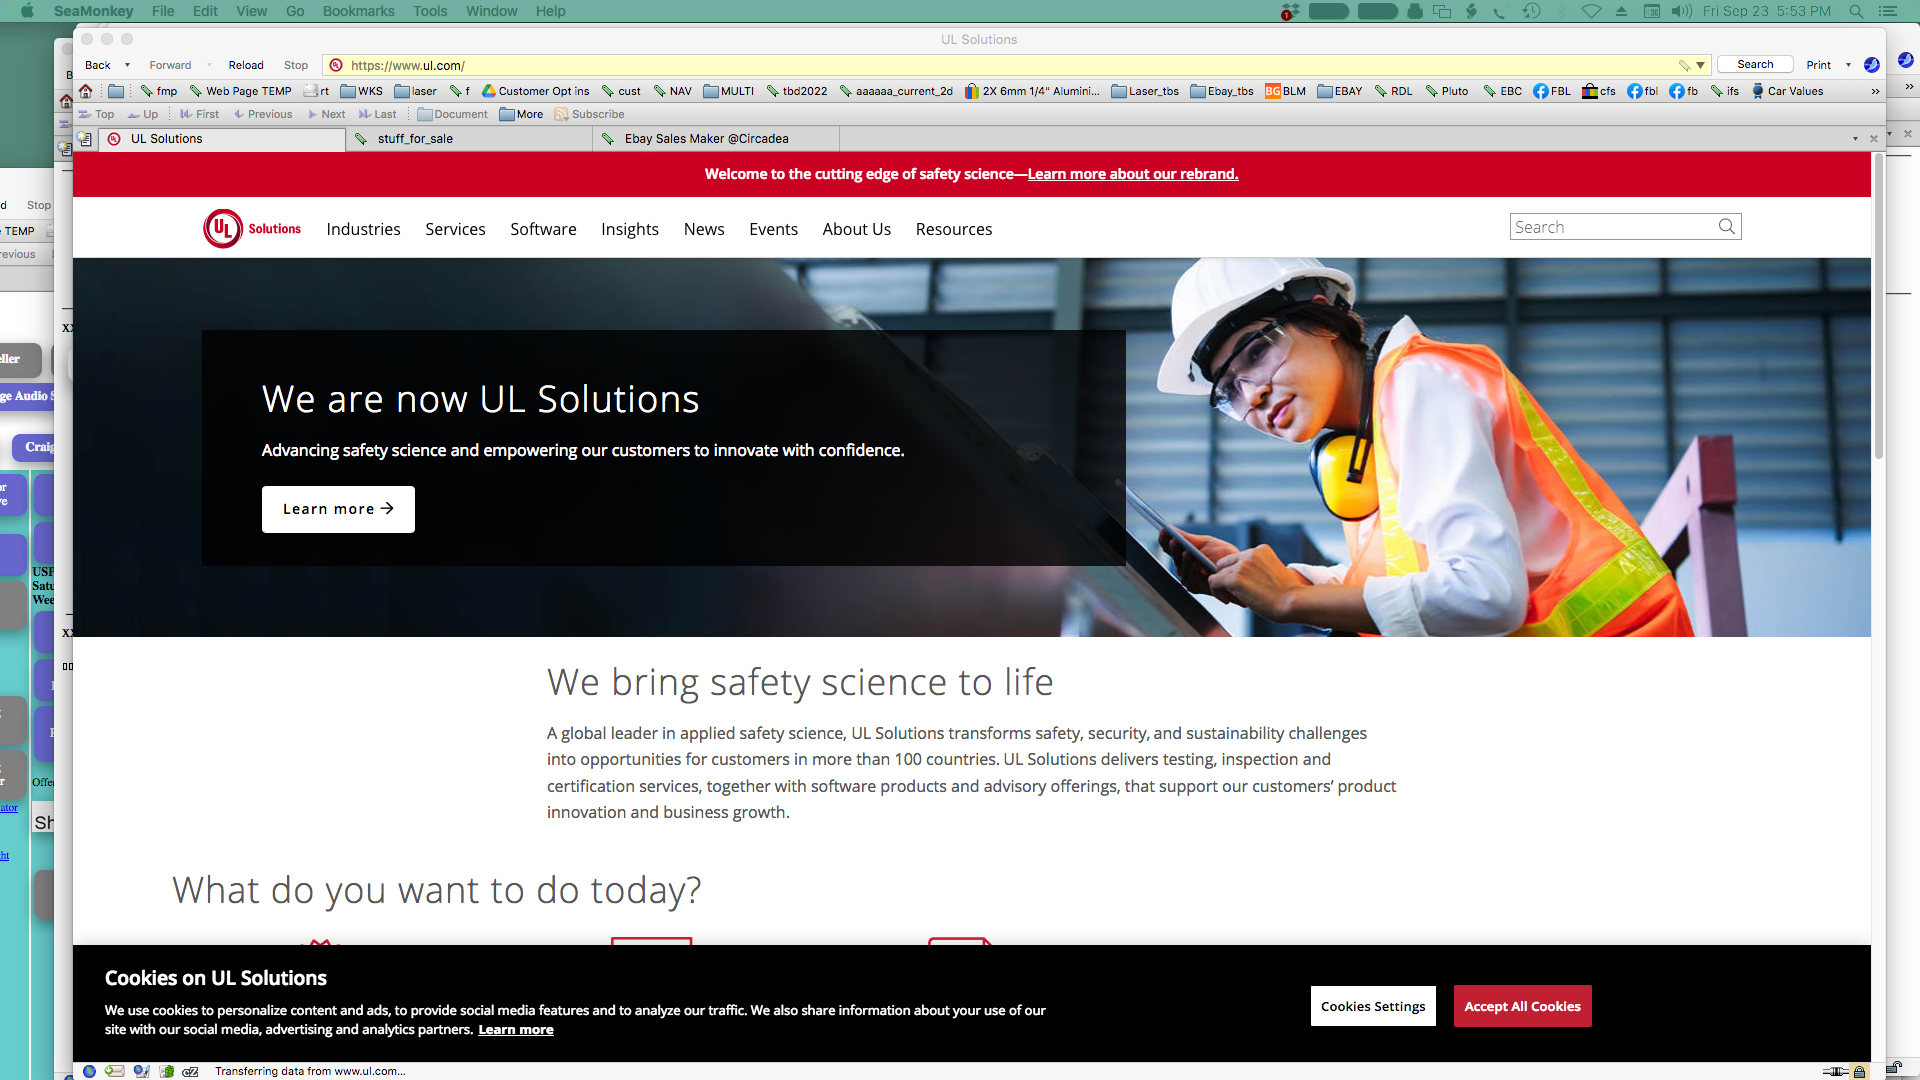Switch to the stuff_for_sale tab
This screenshot has width=1920, height=1080.
[x=415, y=139]
